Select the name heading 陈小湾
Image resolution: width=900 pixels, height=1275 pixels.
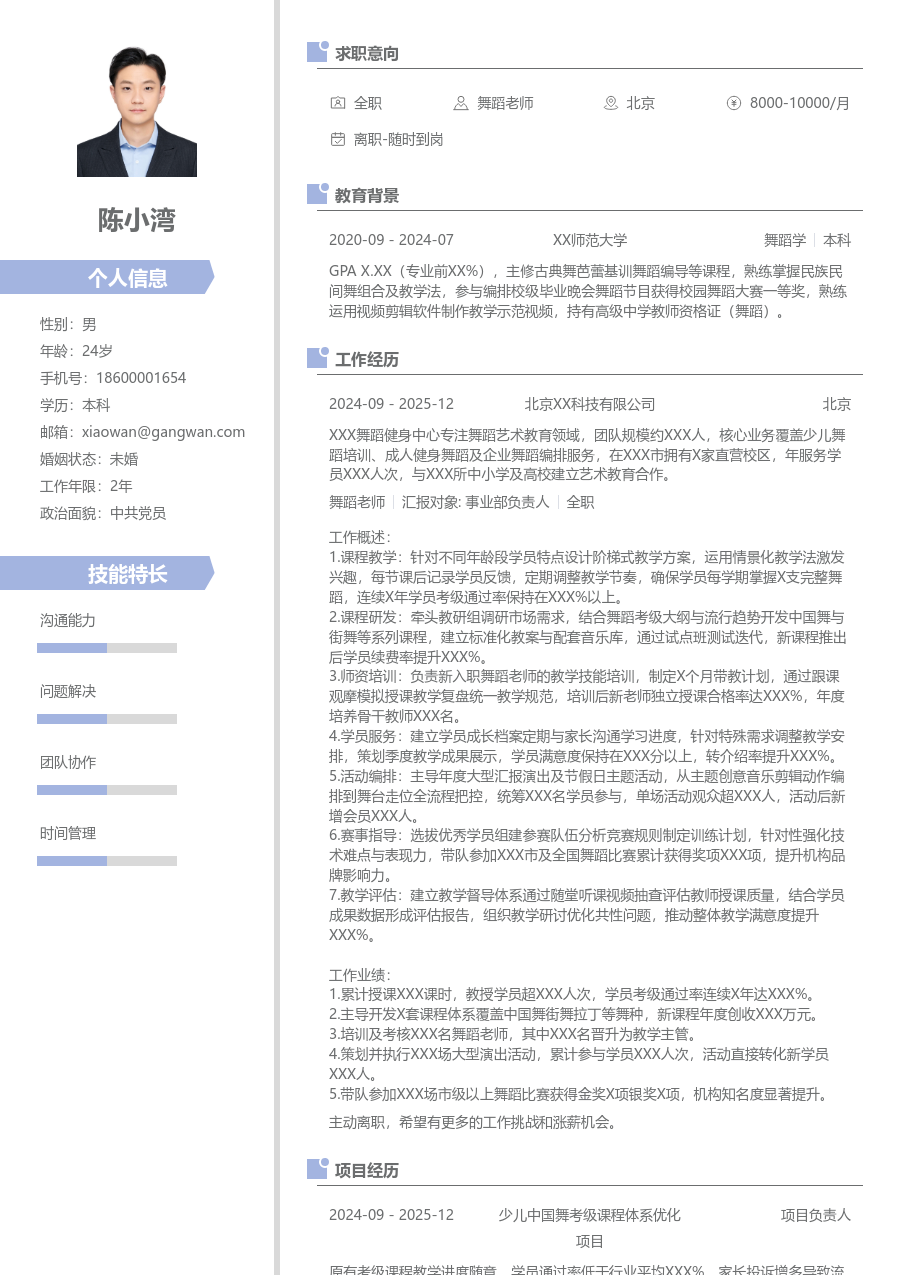click(136, 221)
